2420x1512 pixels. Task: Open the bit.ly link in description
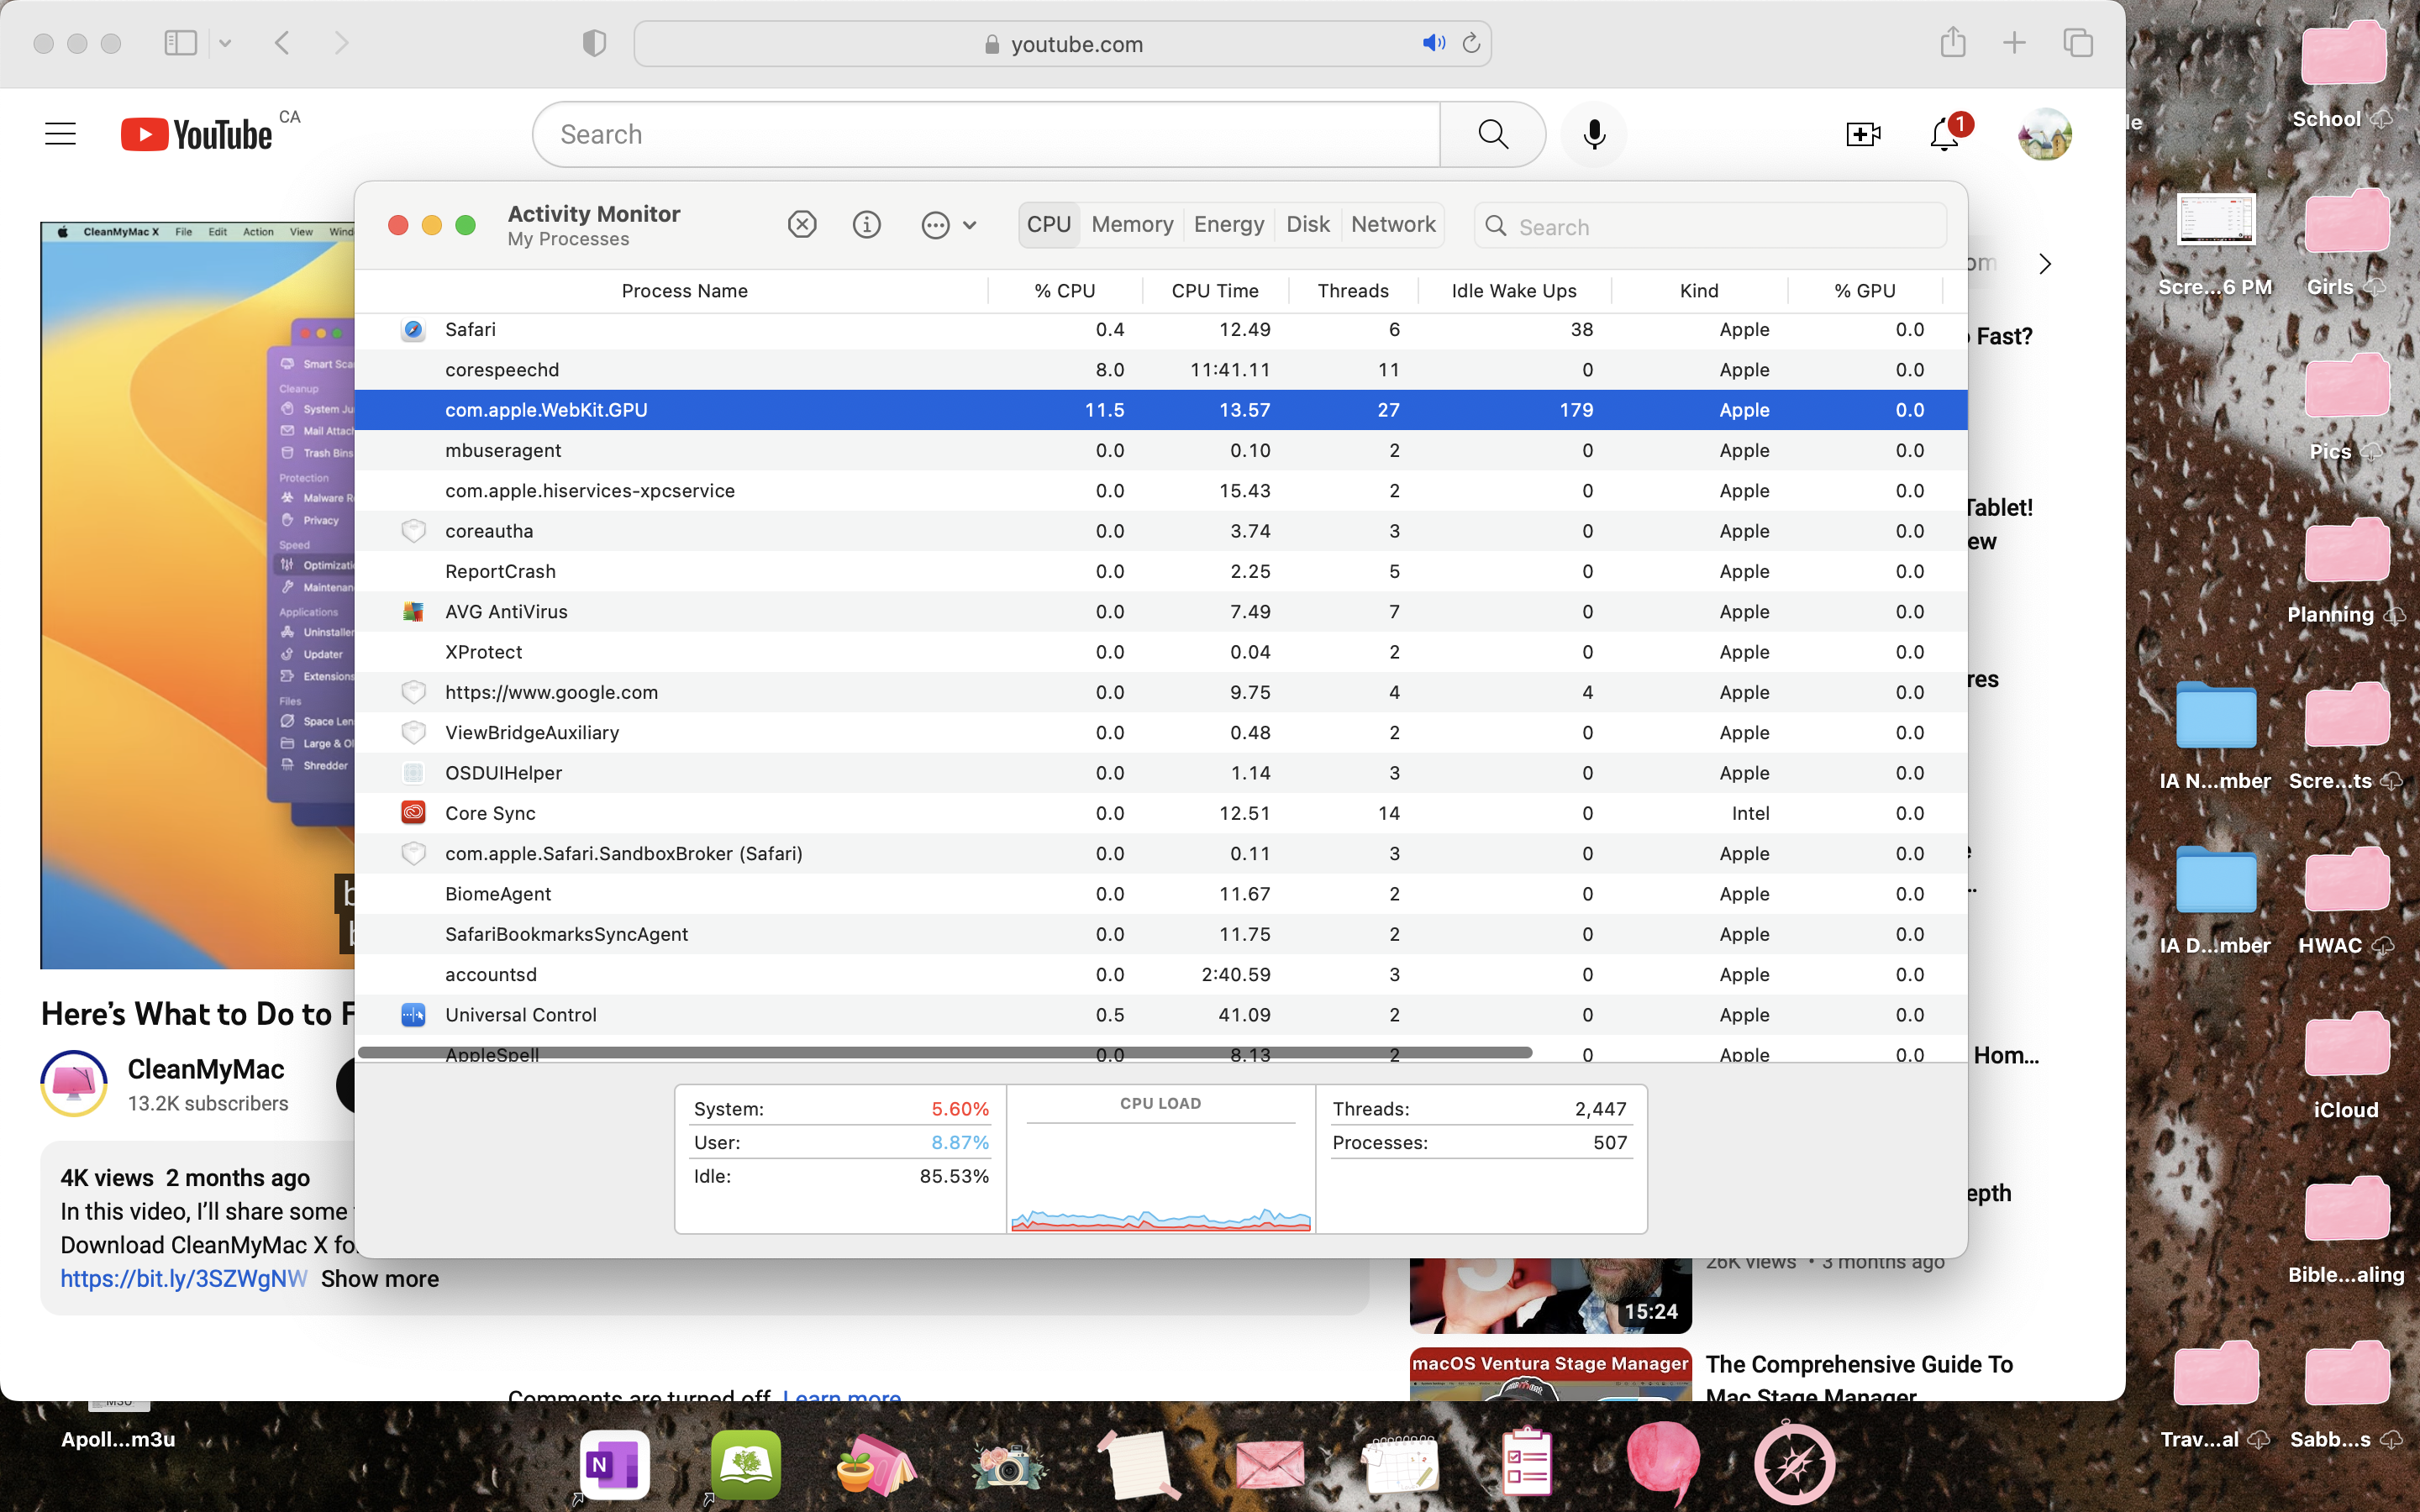184,1279
